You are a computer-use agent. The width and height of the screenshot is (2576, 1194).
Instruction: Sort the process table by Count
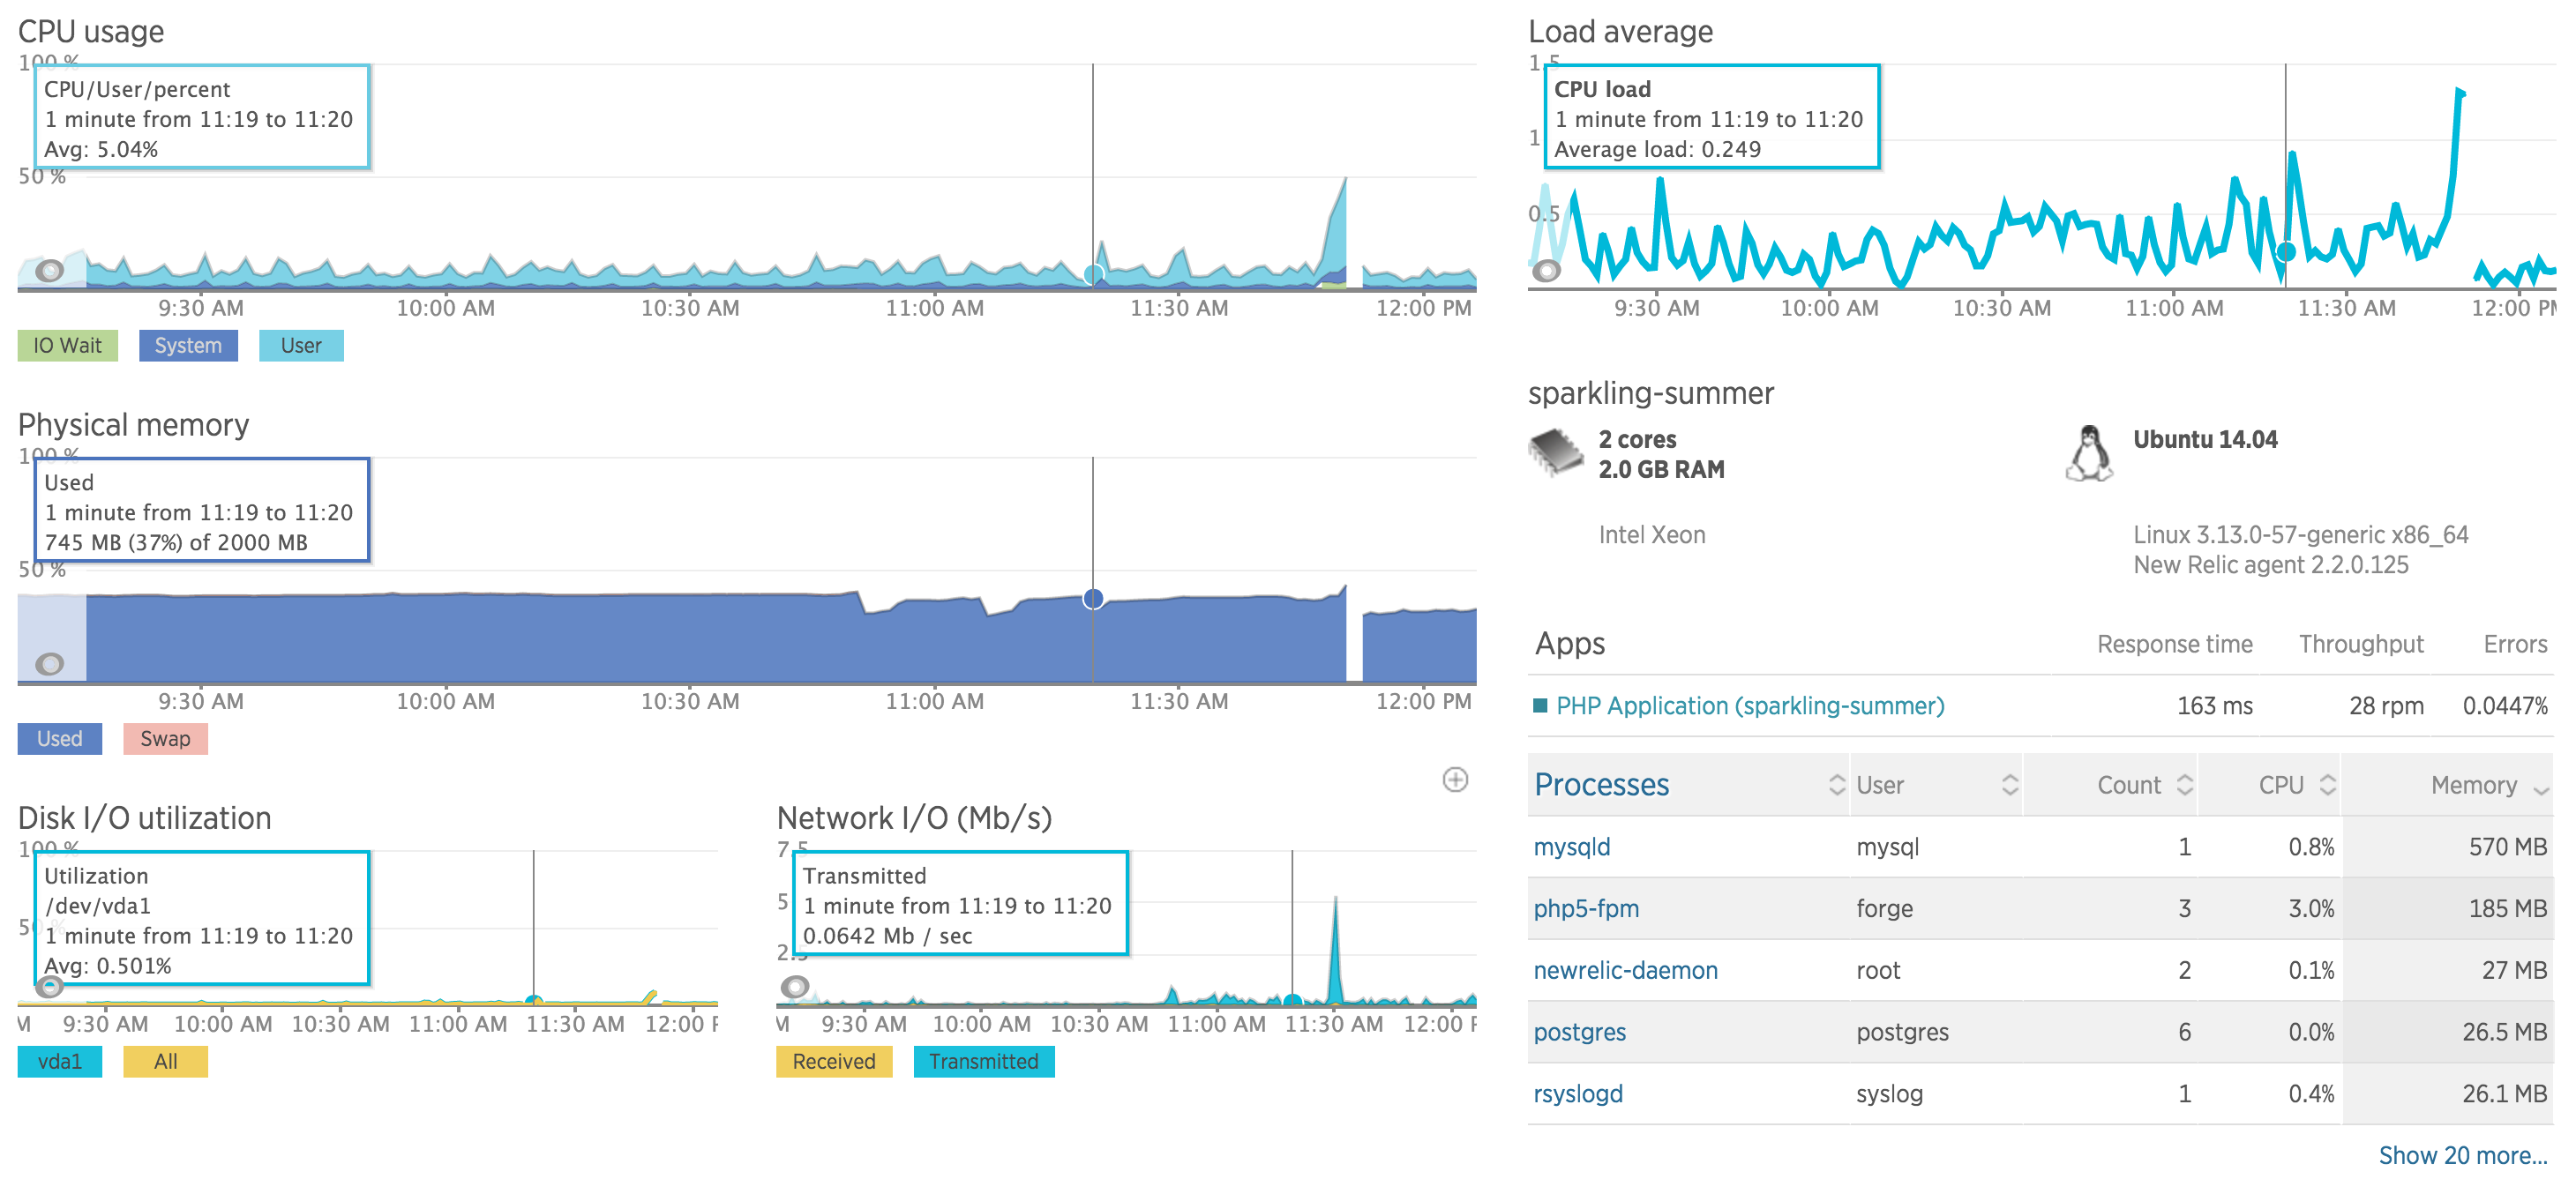pos(2110,785)
